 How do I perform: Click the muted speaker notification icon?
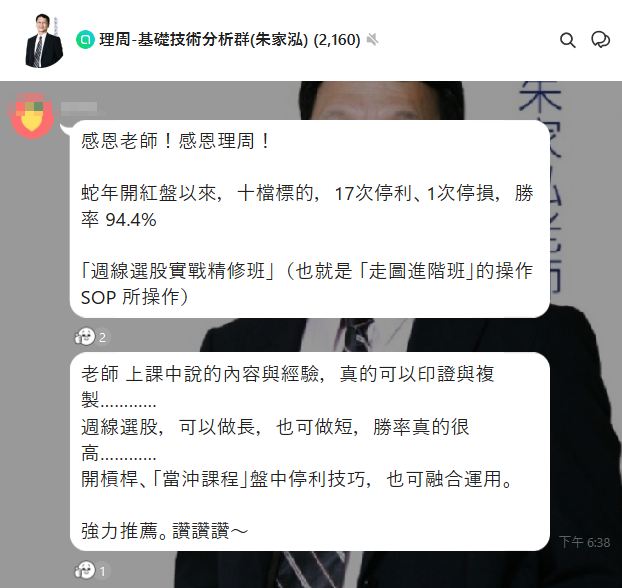click(372, 40)
